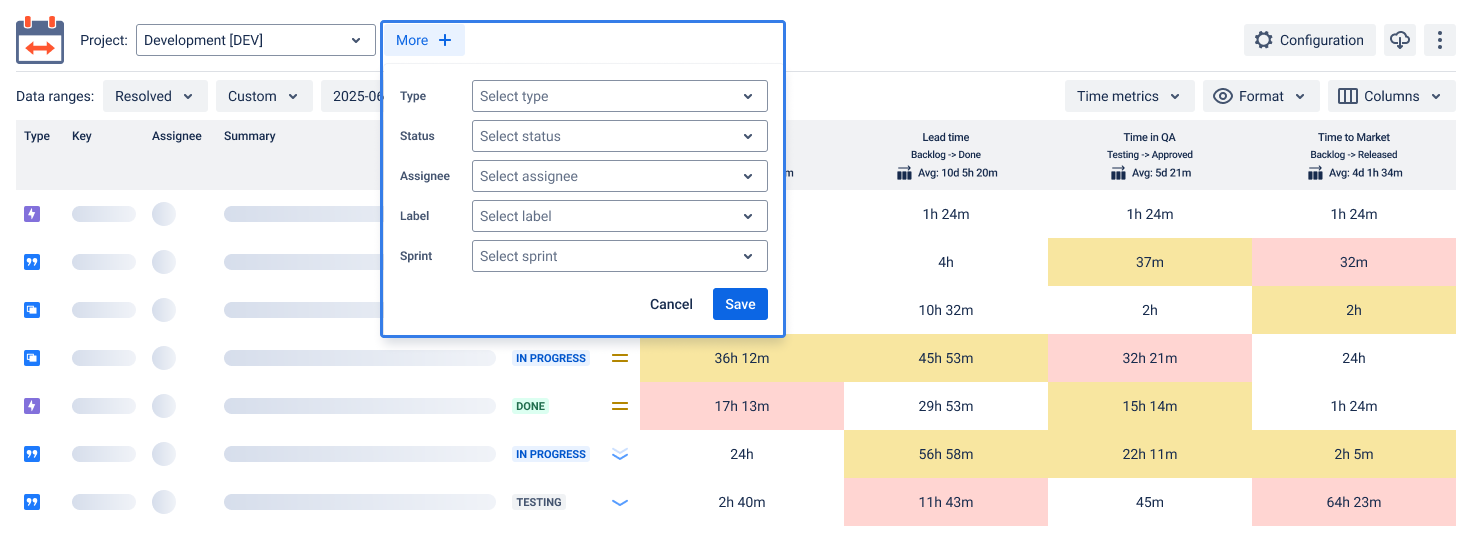Click the Time to Market average icon
Viewport: 1472px width, 542px height.
pyautogui.click(x=1316, y=173)
